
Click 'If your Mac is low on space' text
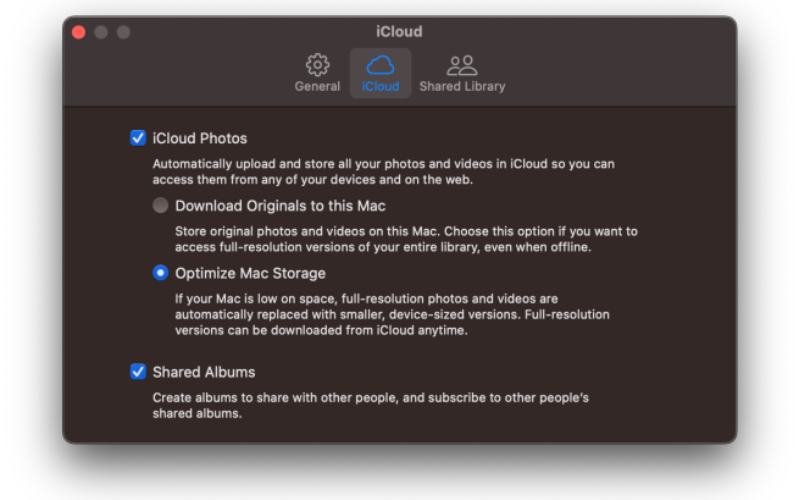[392, 314]
